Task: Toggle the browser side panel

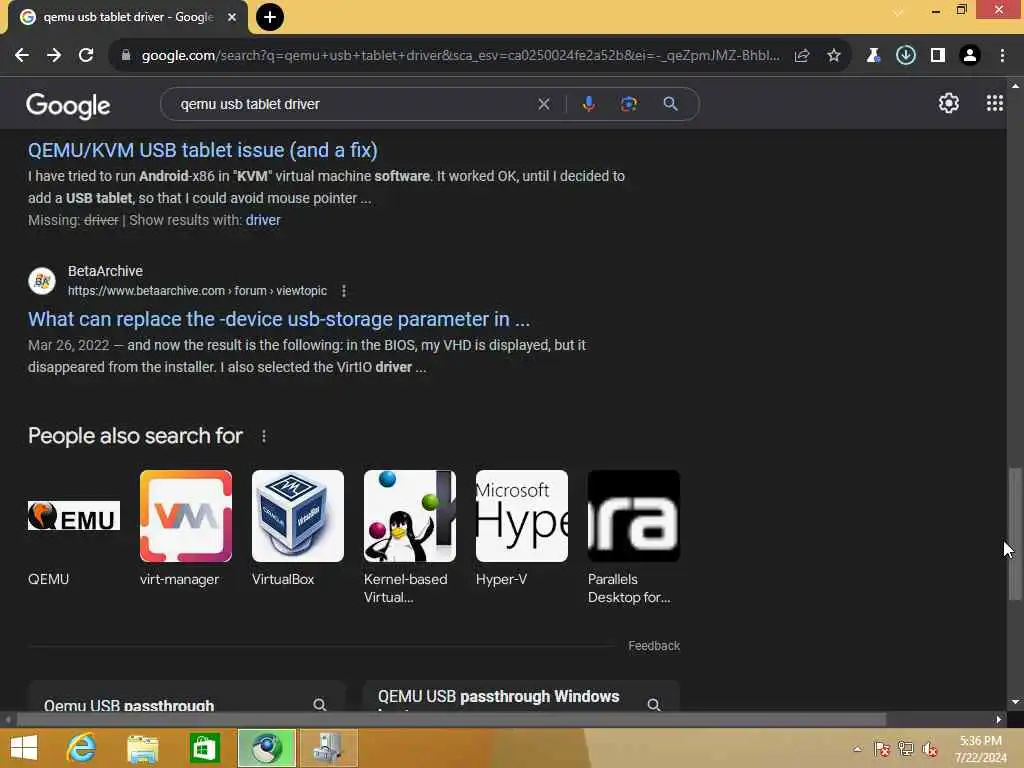Action: click(938, 56)
